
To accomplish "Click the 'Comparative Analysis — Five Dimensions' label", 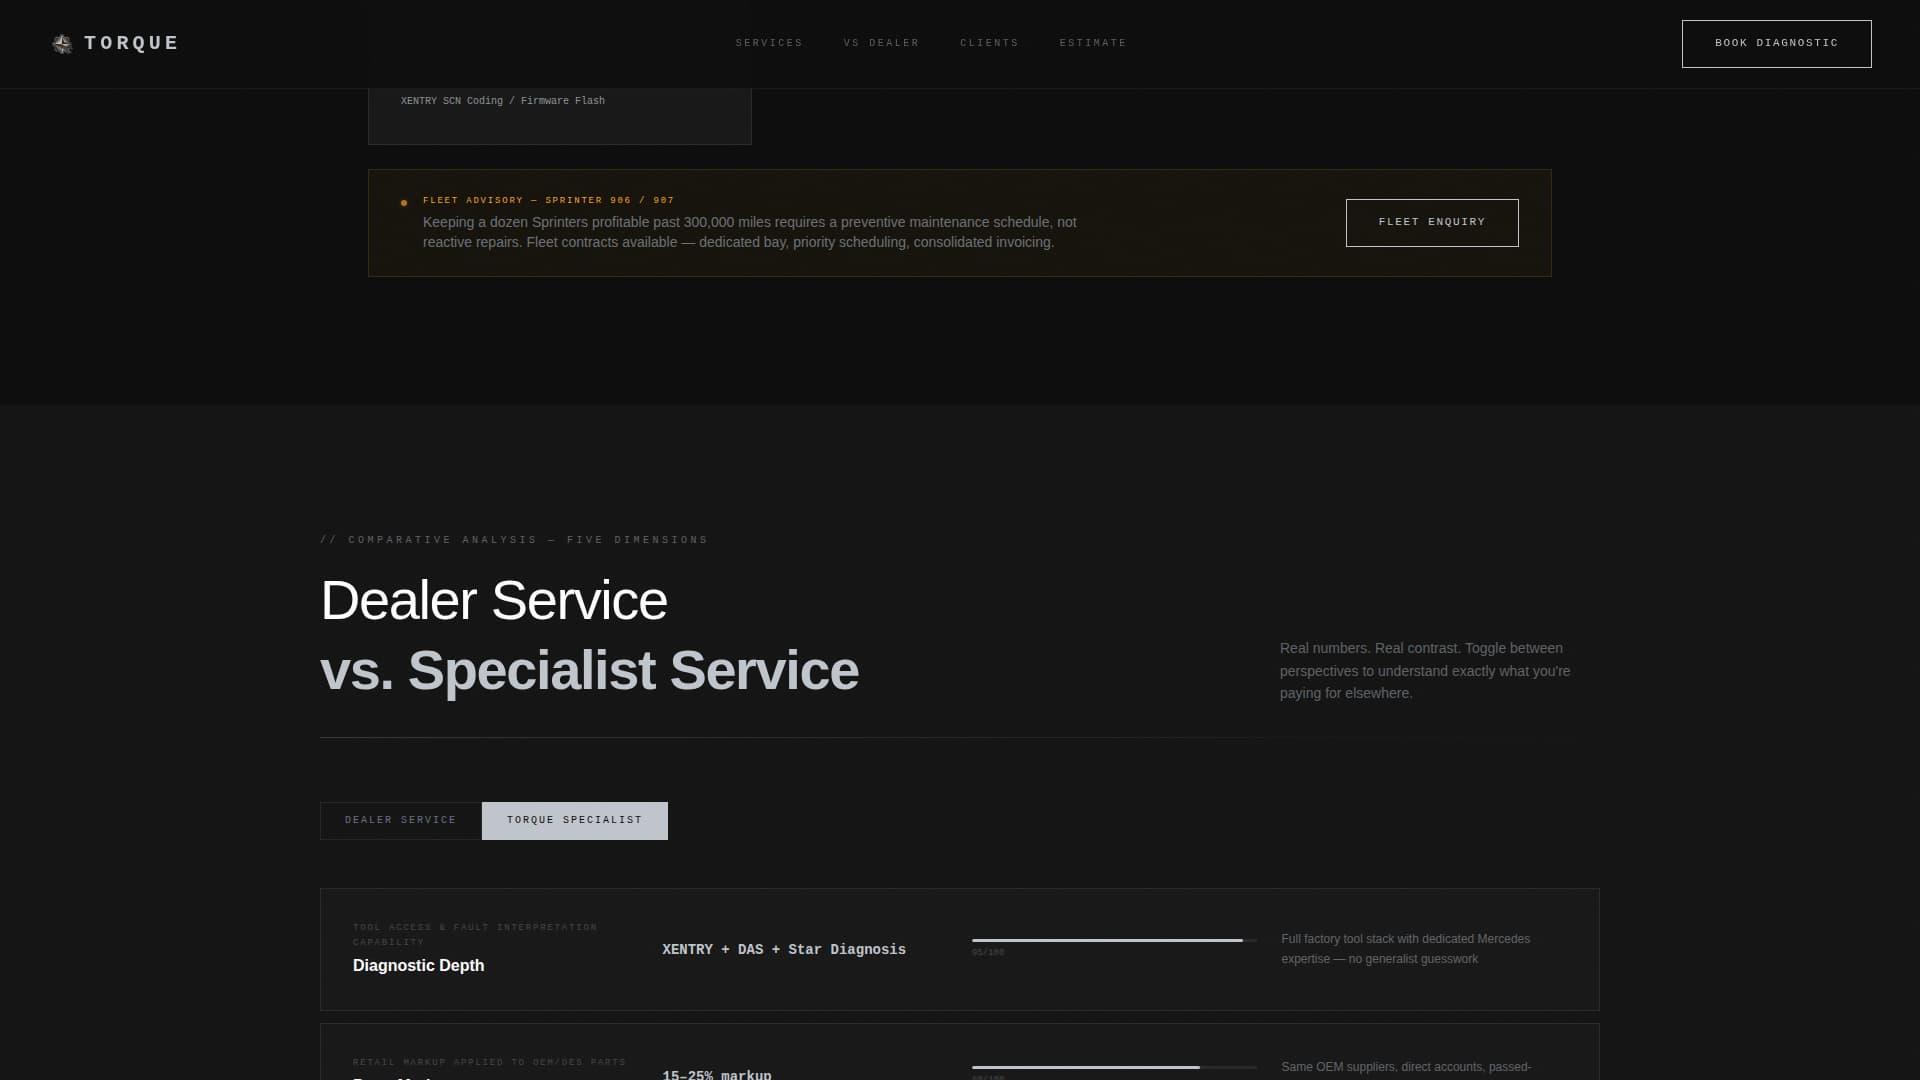I will (x=514, y=540).
